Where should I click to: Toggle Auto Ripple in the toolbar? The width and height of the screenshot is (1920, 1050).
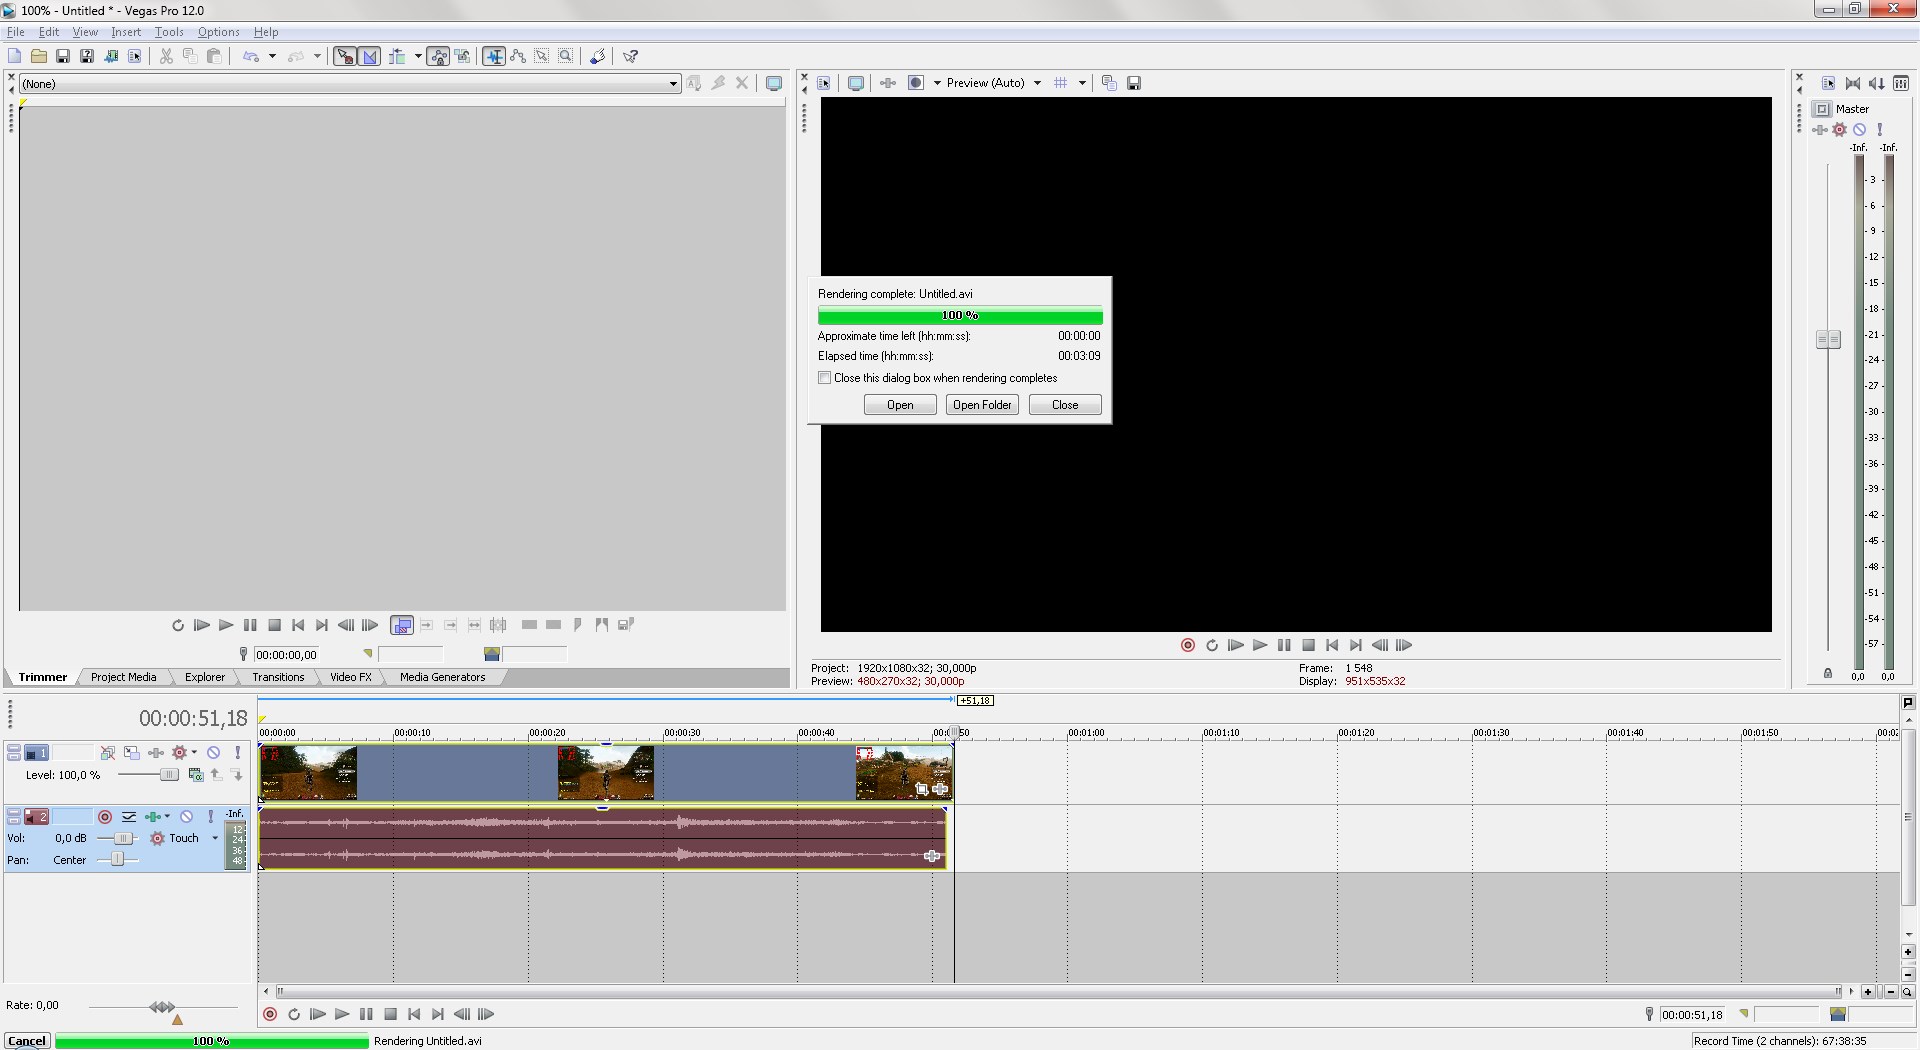(x=398, y=56)
